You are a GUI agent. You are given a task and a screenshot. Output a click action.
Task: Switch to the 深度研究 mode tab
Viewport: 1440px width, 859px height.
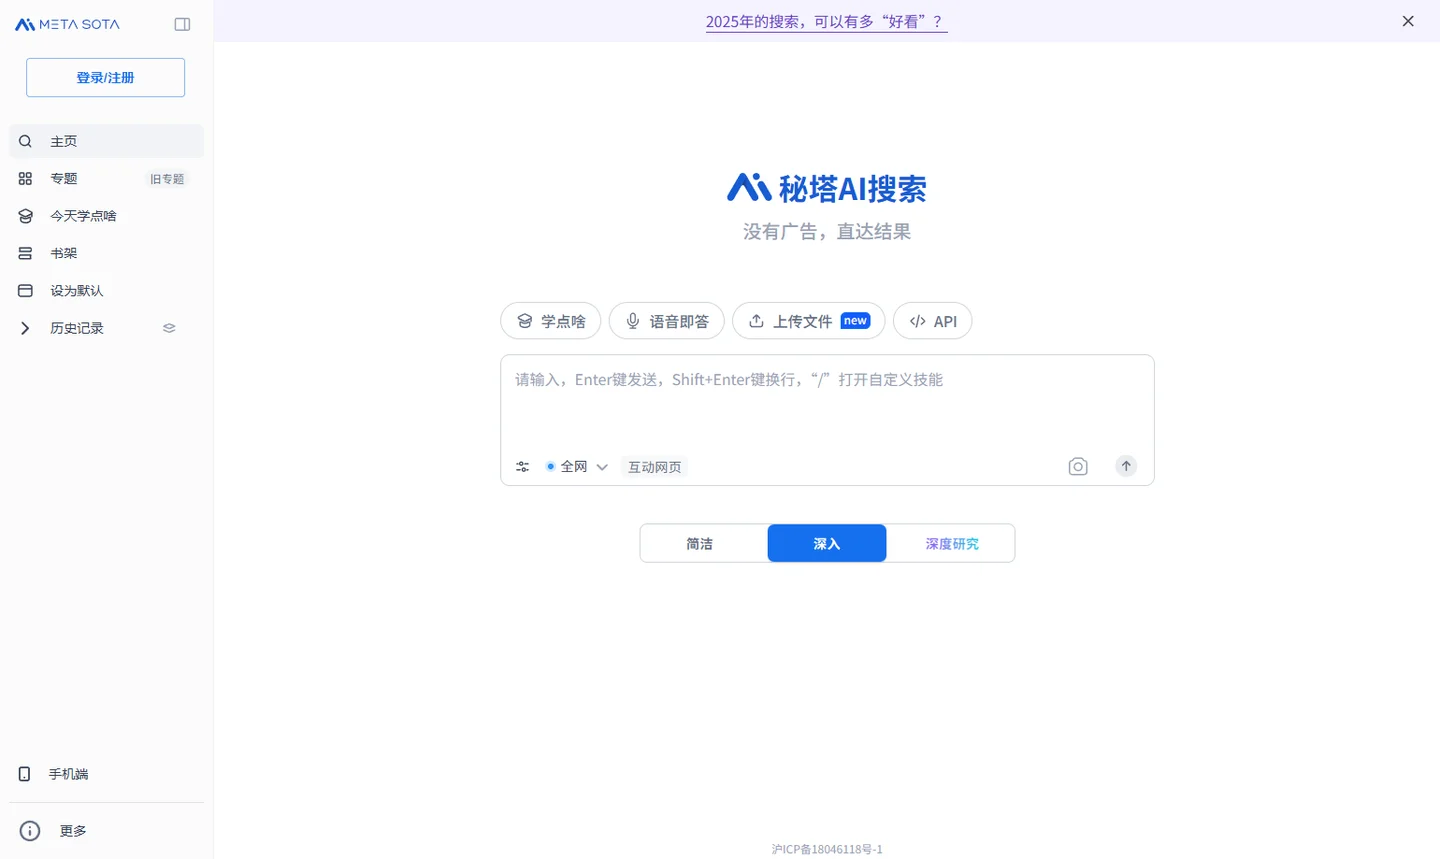coord(952,543)
